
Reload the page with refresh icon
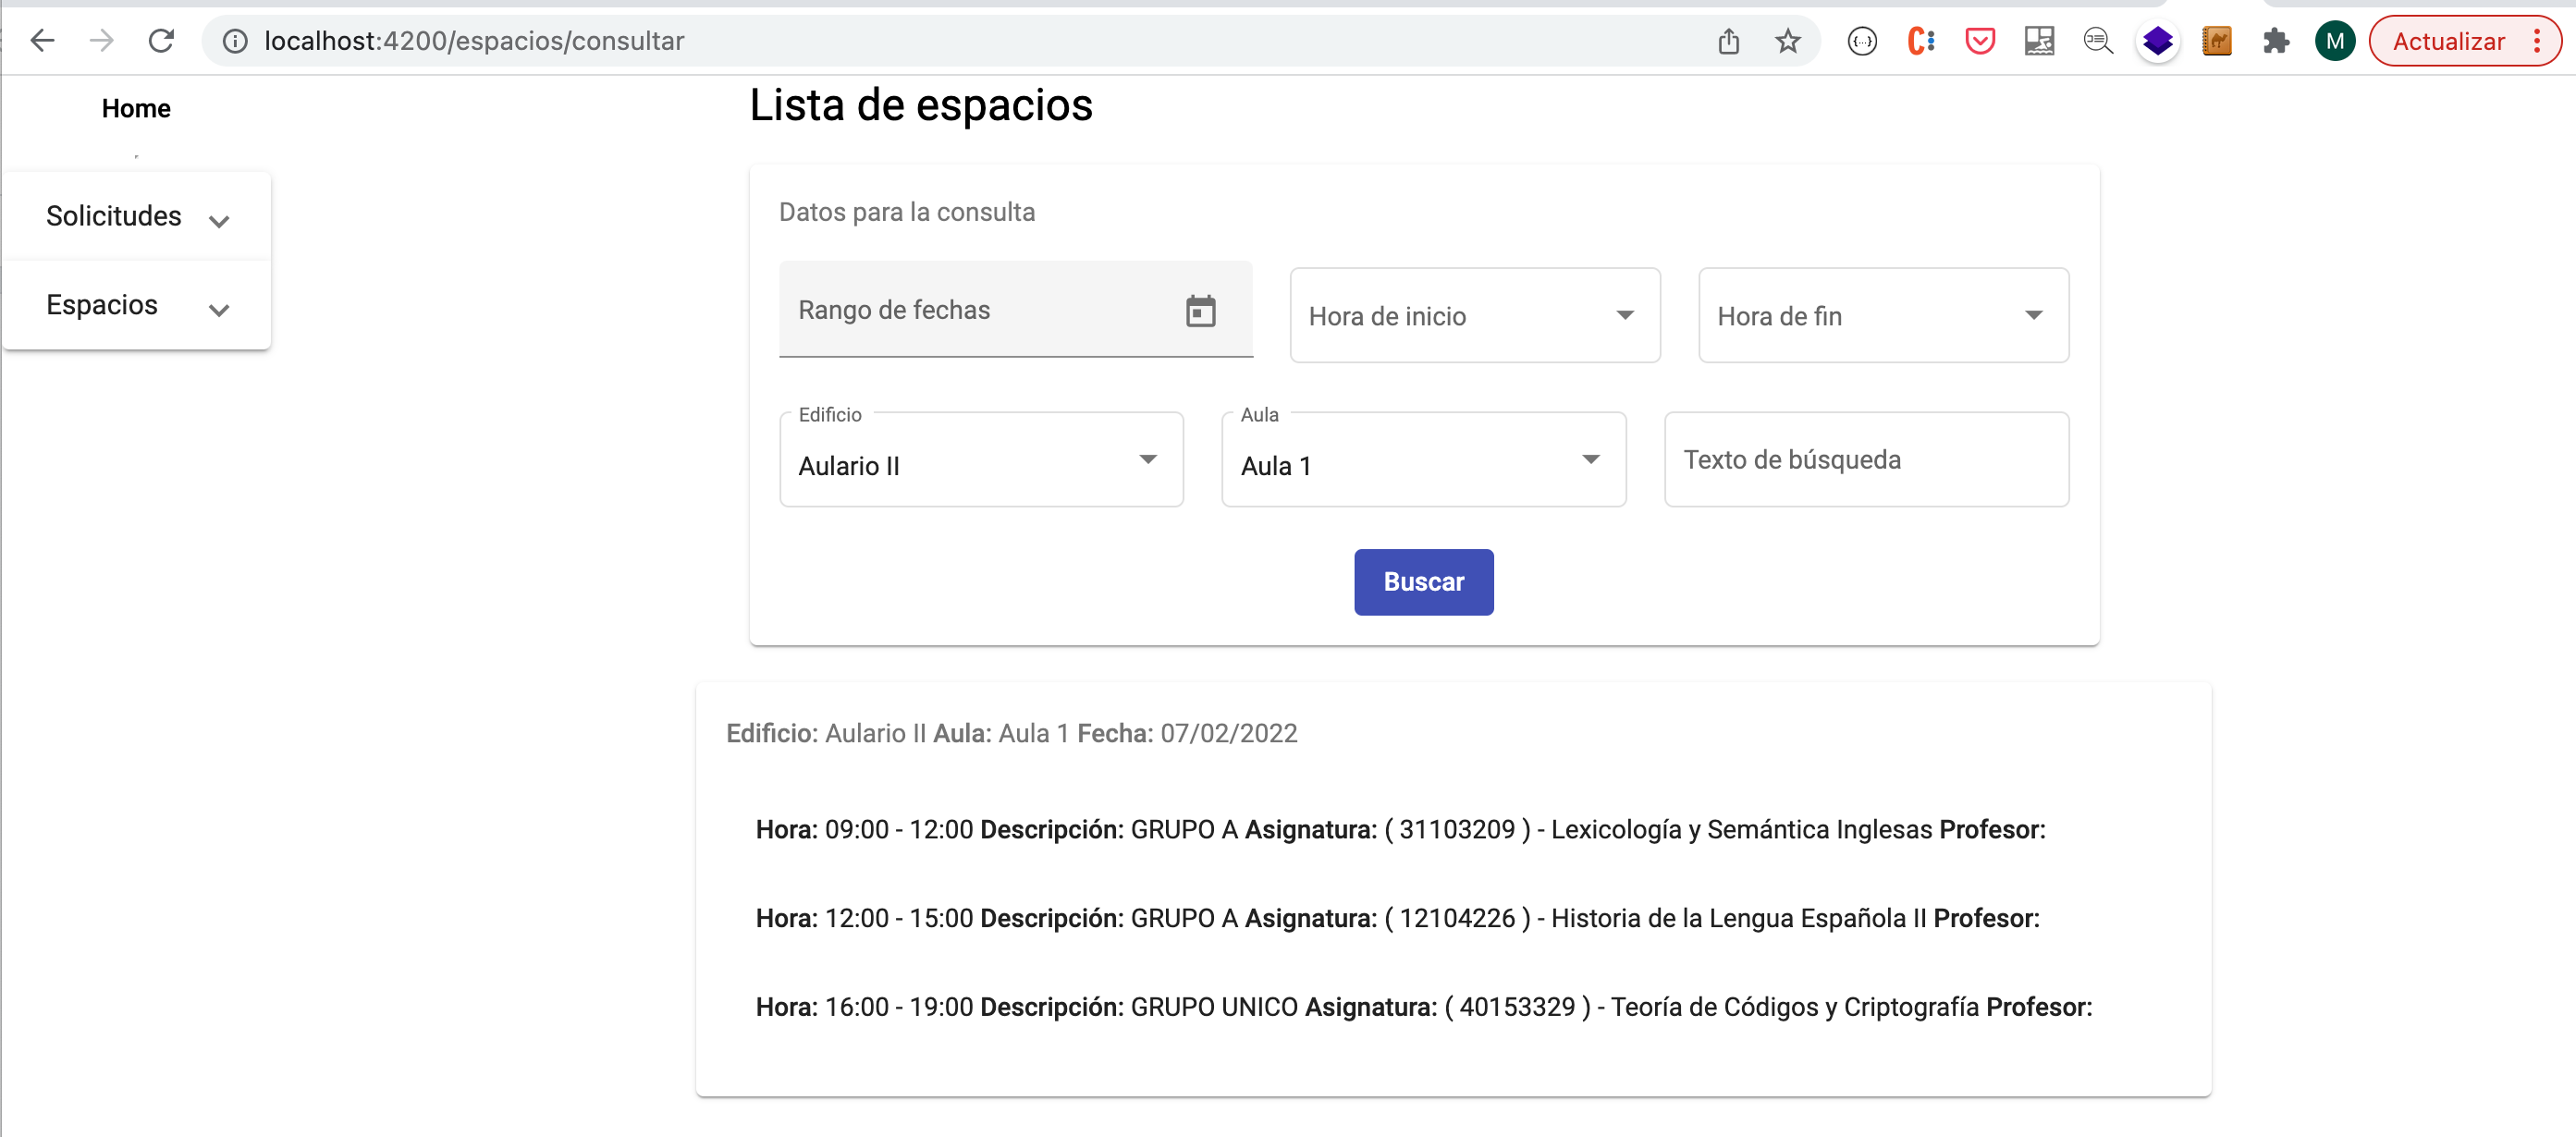click(x=161, y=41)
